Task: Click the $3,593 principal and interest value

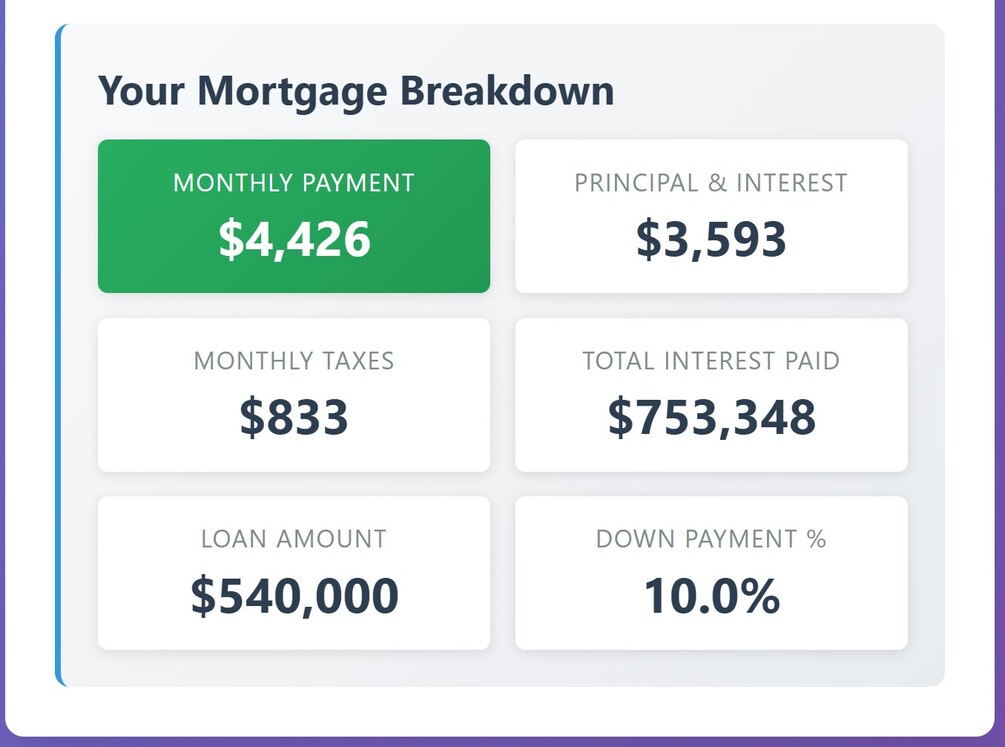Action: pos(711,239)
